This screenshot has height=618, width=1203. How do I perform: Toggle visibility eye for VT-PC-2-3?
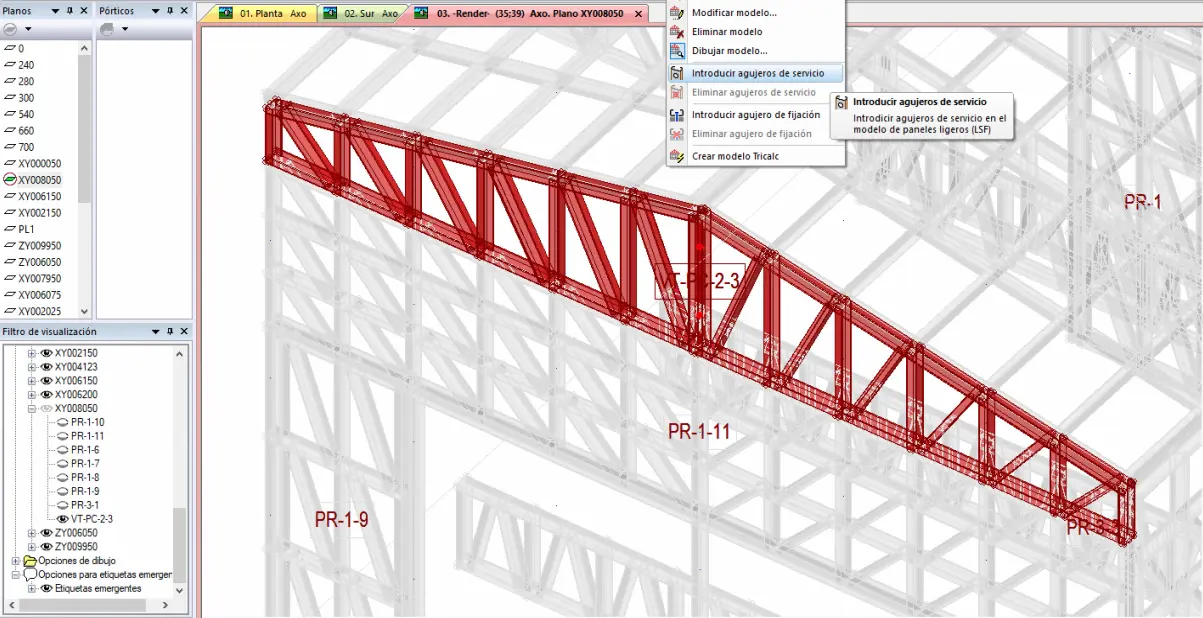pyautogui.click(x=62, y=519)
